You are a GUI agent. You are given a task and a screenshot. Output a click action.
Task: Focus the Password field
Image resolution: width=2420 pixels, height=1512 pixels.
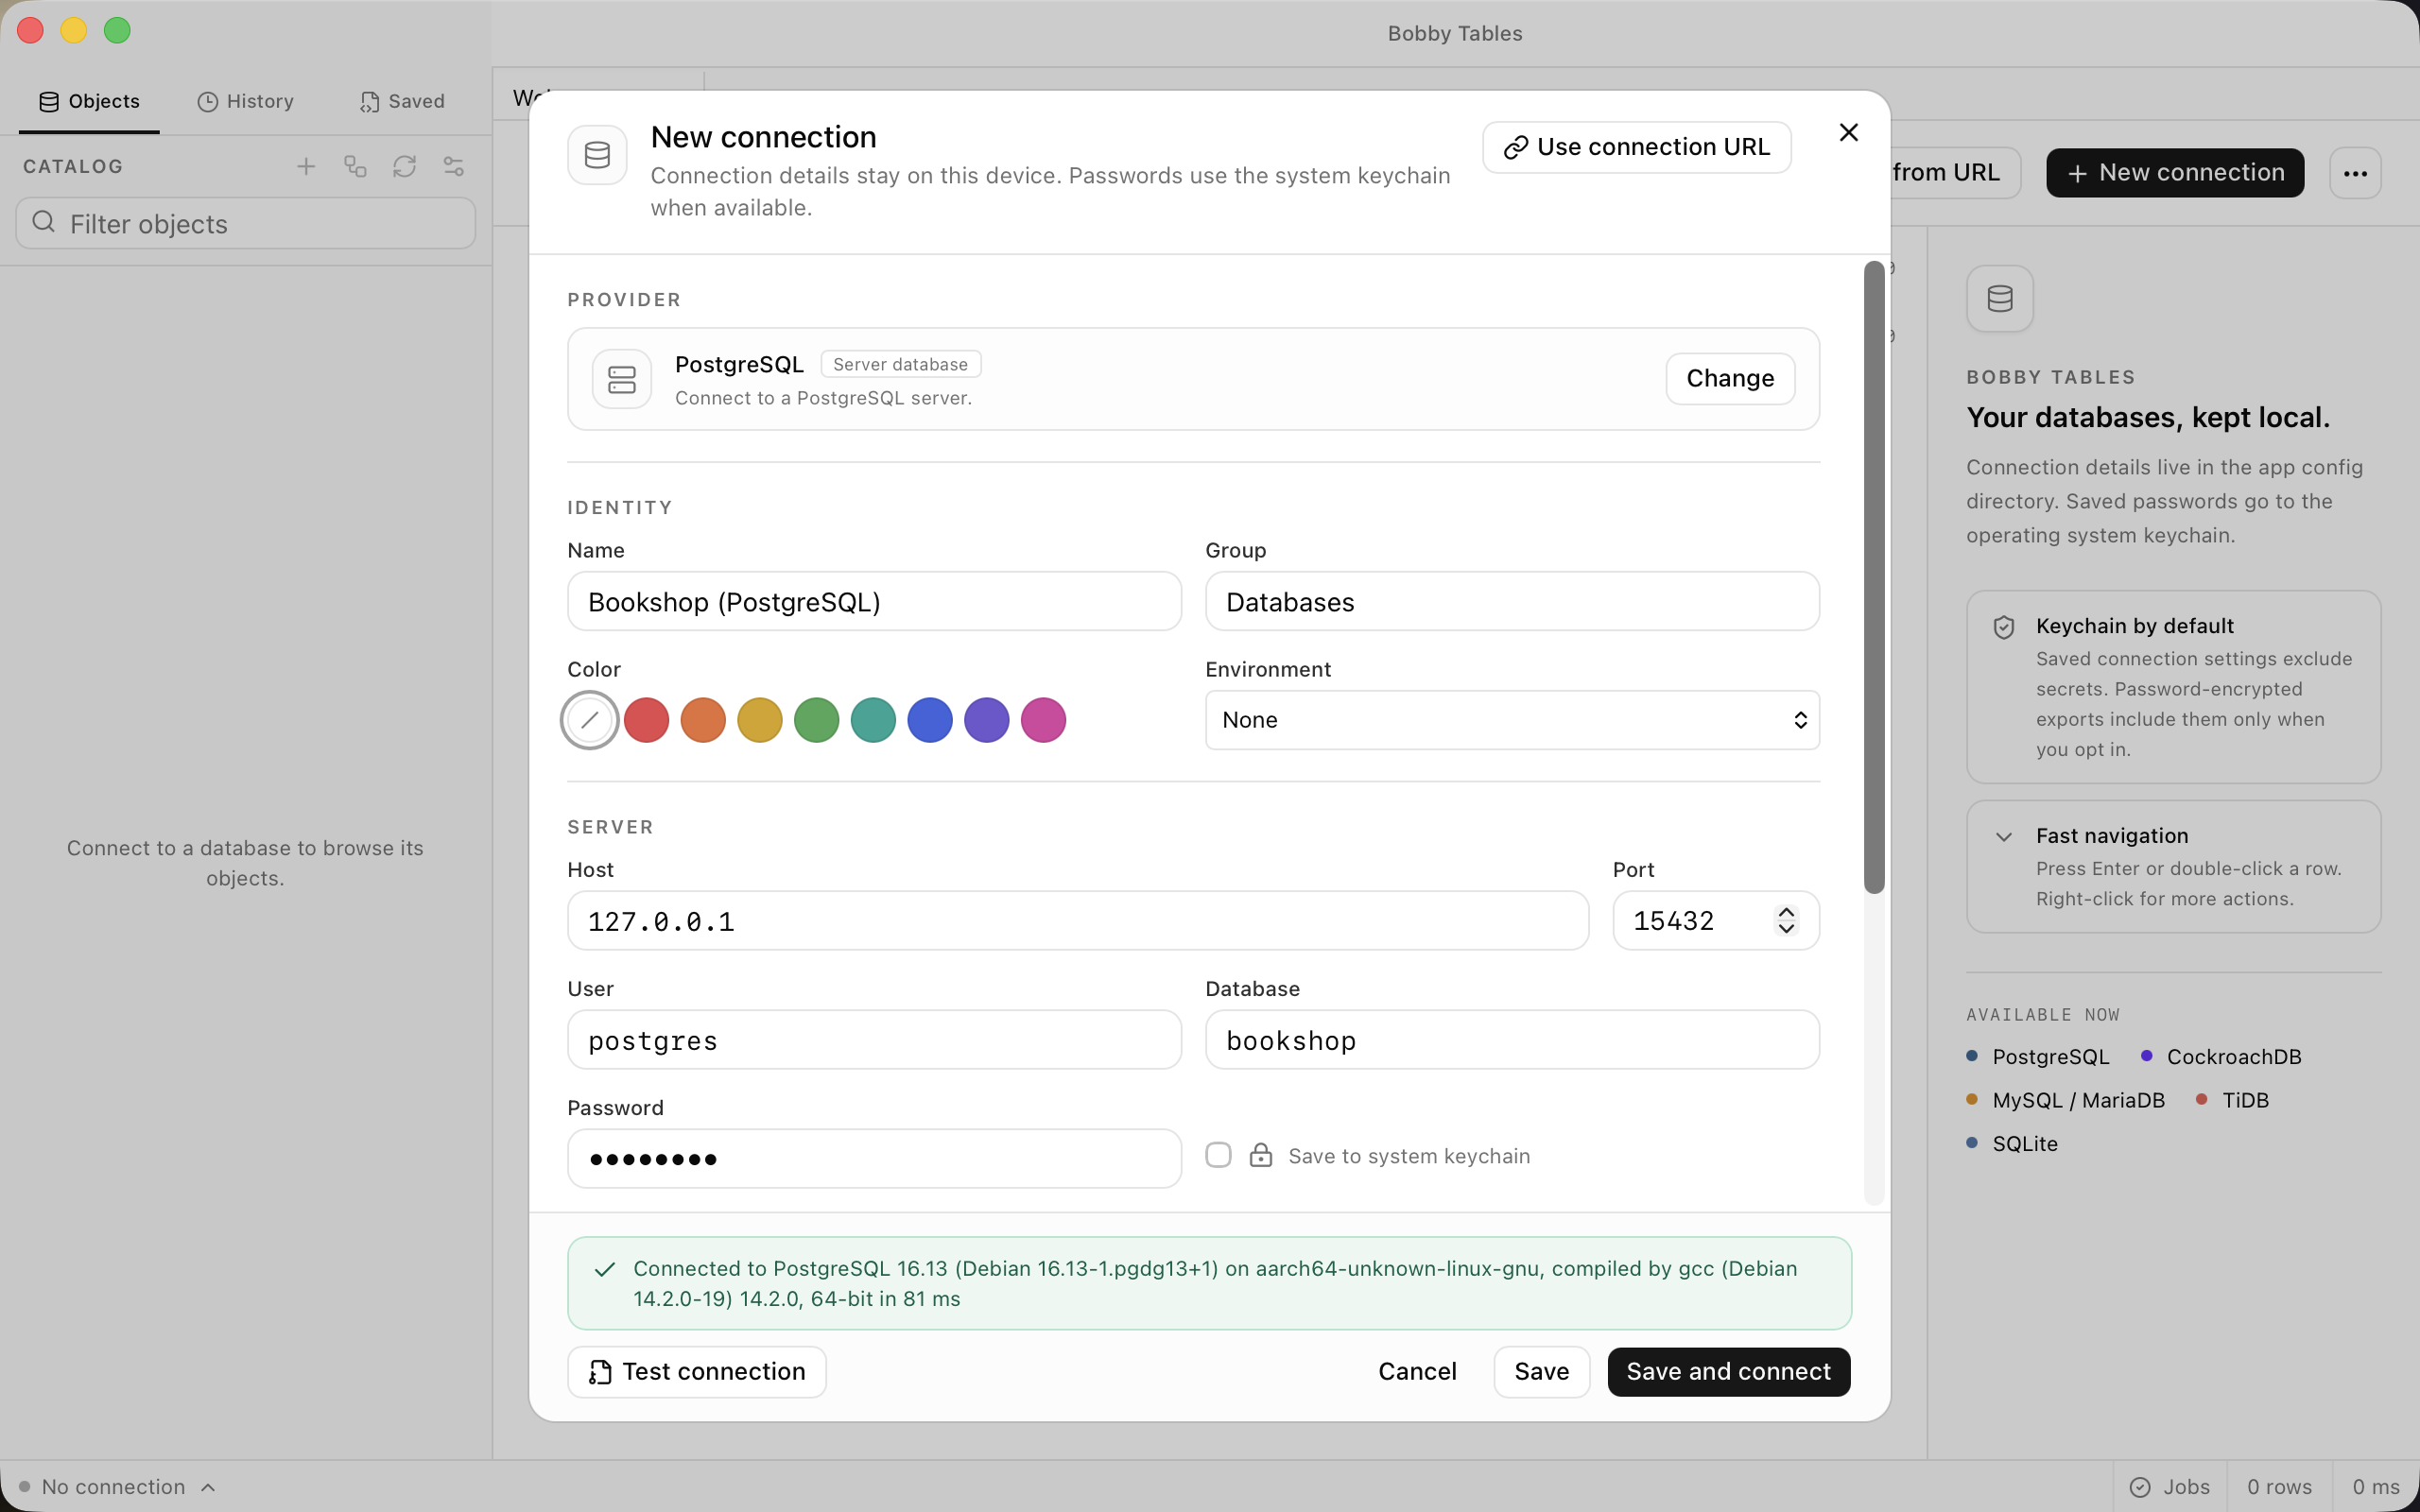[x=874, y=1159]
